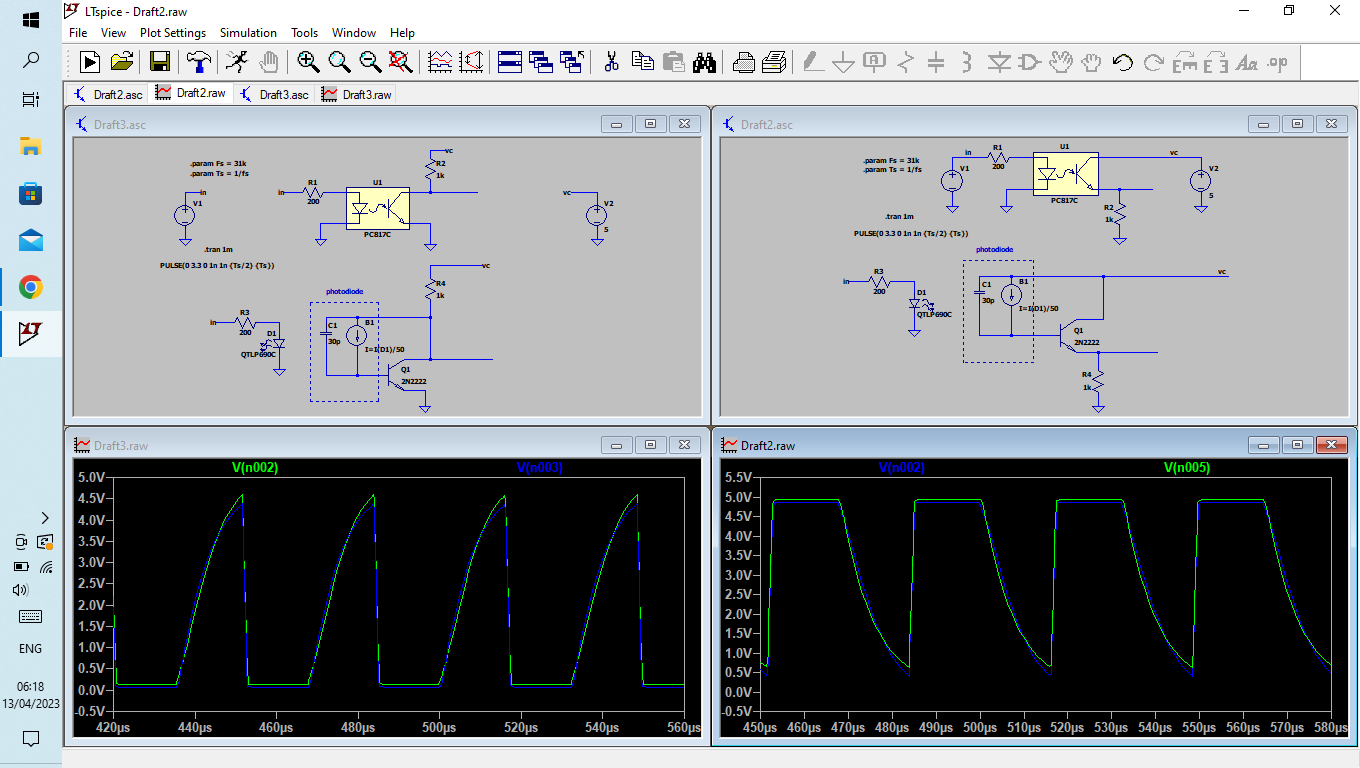Viewport: 1360px width, 768px height.
Task: Cut selection with the scissors icon
Action: [x=611, y=62]
